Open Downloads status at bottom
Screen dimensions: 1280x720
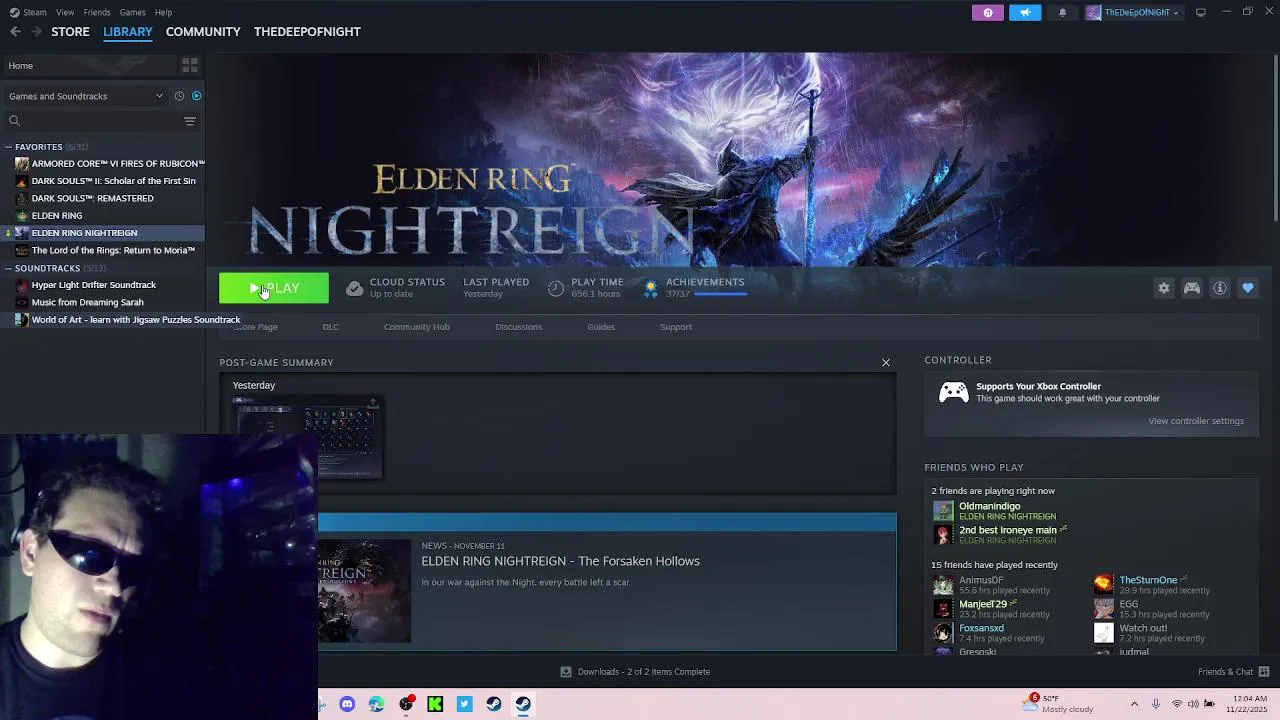click(x=635, y=672)
